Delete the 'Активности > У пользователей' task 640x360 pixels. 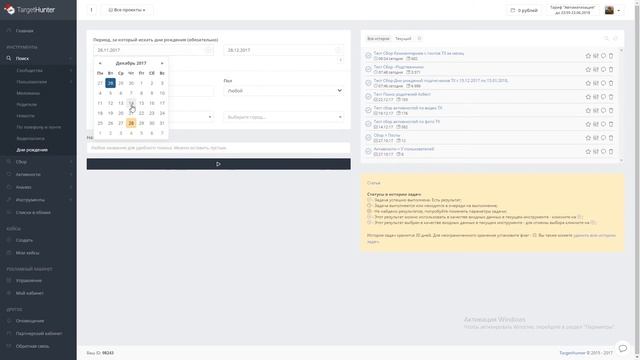611,151
